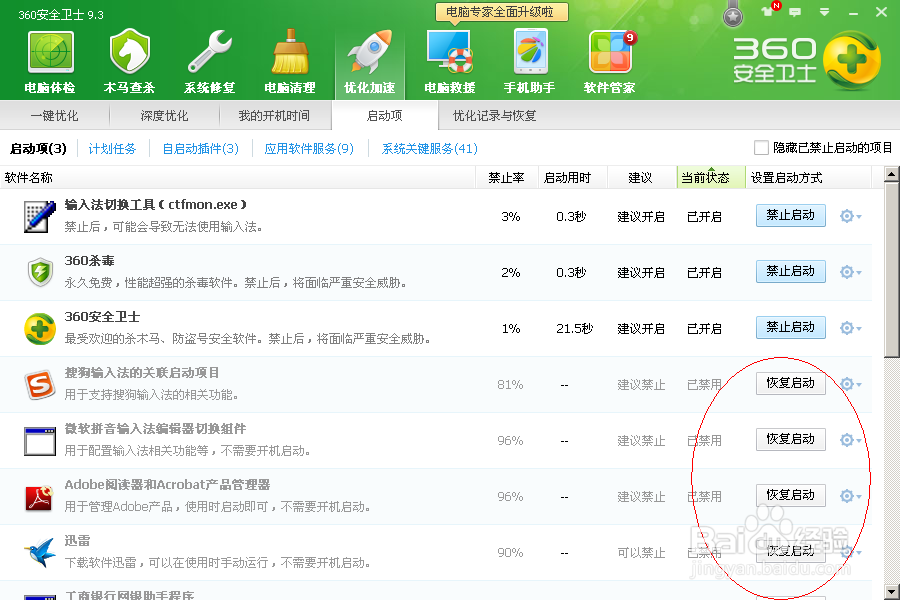Click 恢复启动 for Adobe阅读器
The image size is (900, 600).
790,495
